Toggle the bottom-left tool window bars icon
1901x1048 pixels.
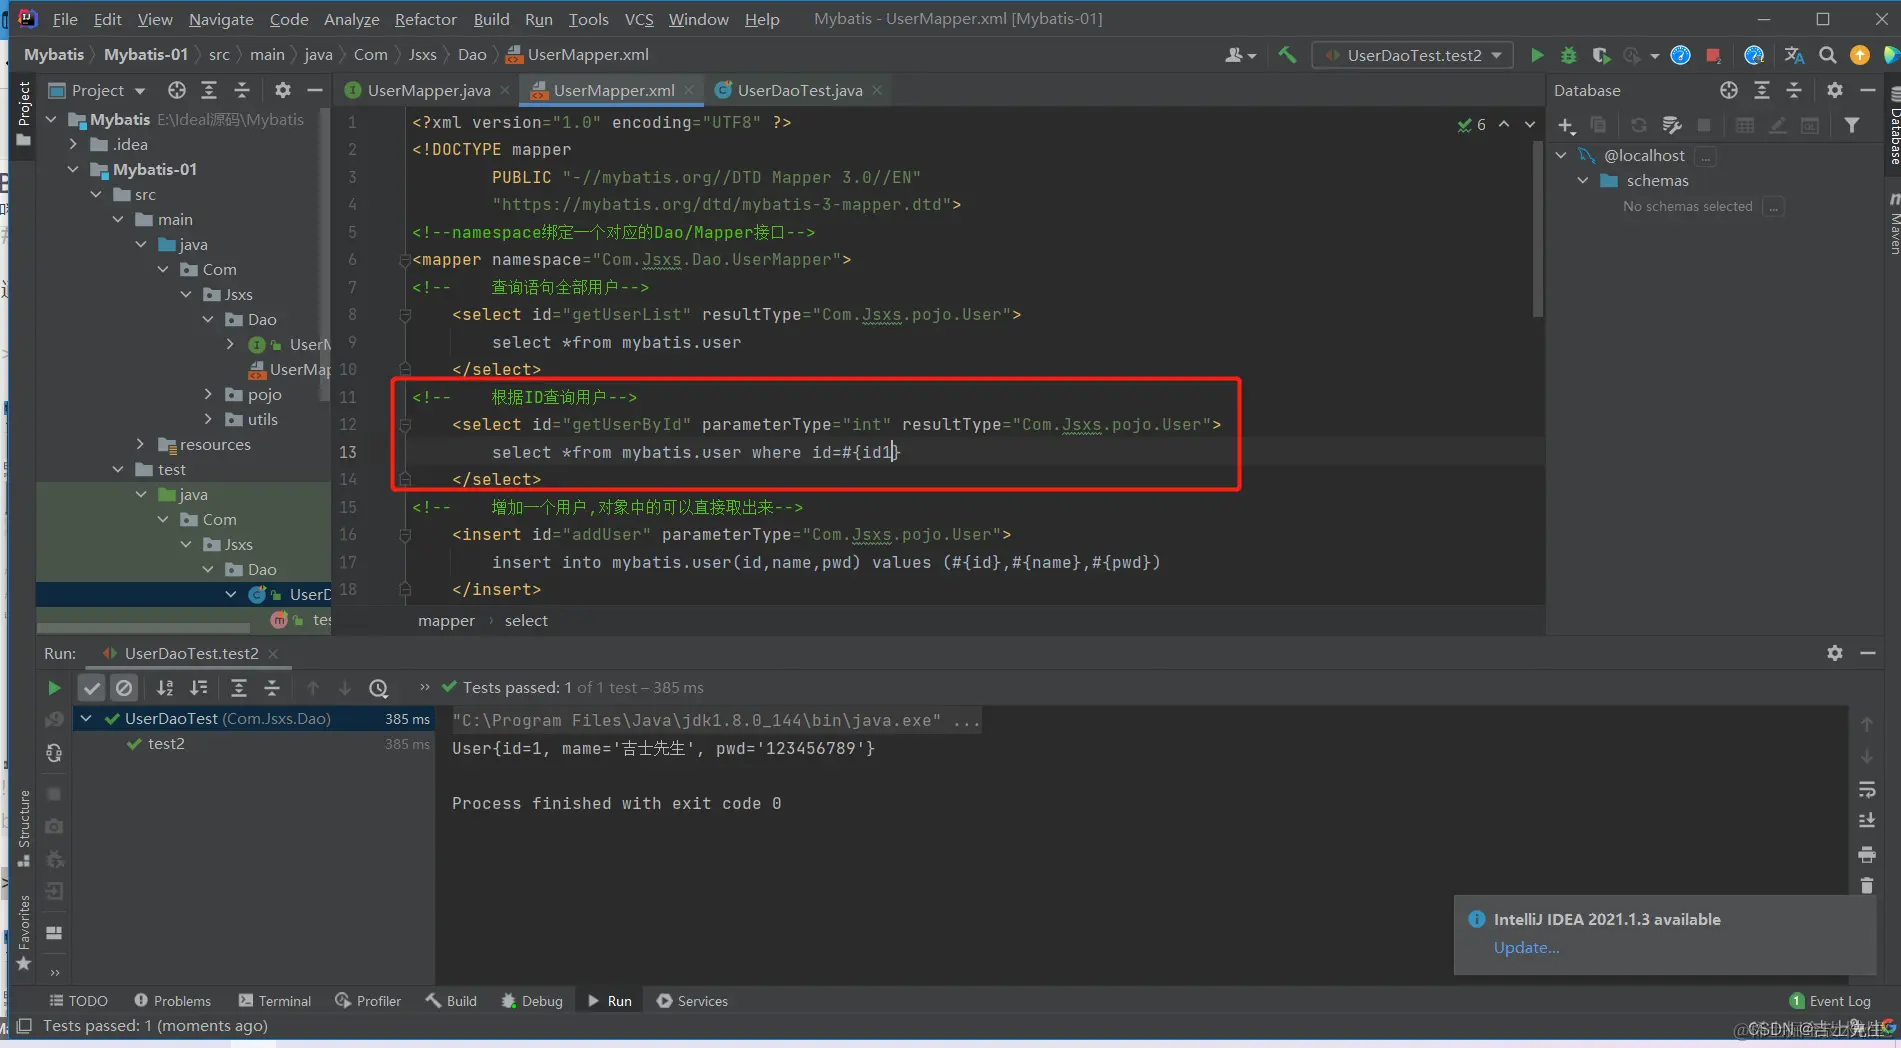[24, 1026]
